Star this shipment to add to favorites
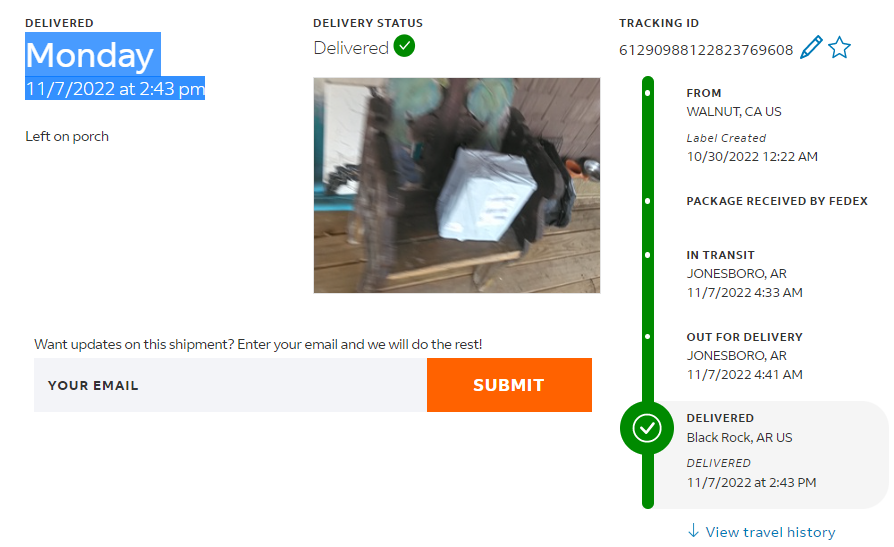The width and height of the screenshot is (894, 547). [x=839, y=47]
